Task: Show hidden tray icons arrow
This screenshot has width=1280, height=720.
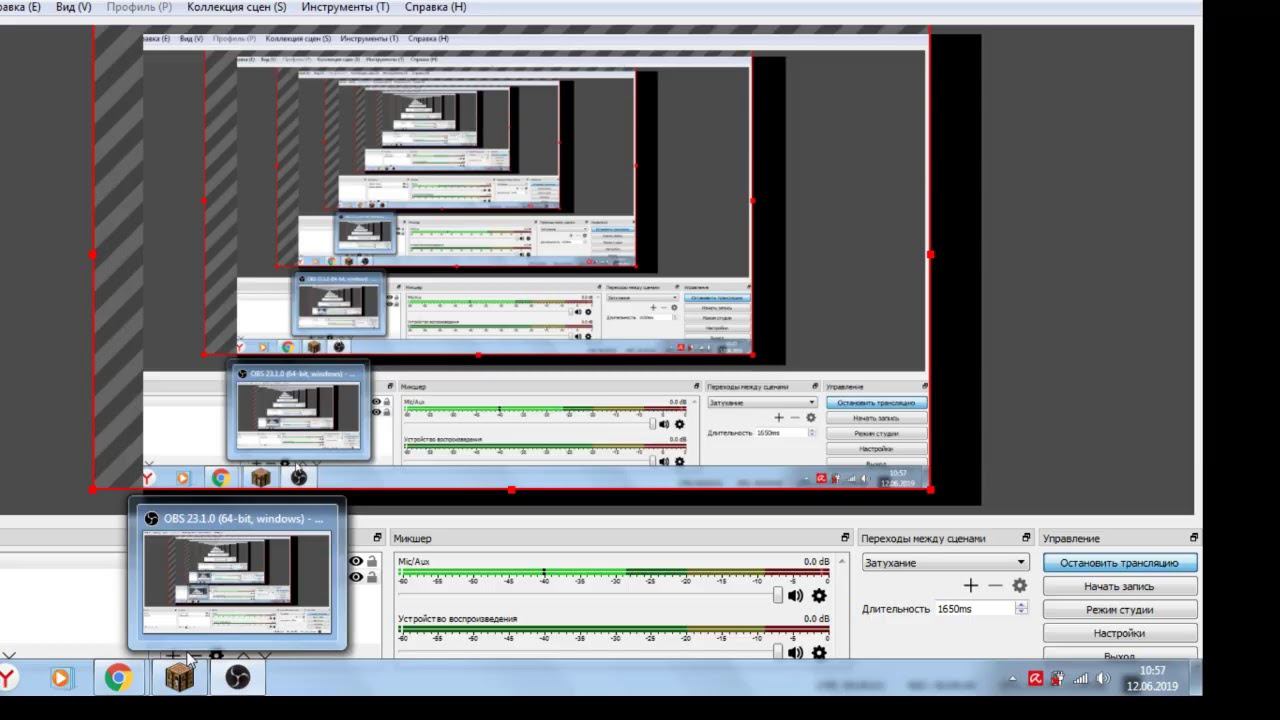Action: pos(1012,679)
